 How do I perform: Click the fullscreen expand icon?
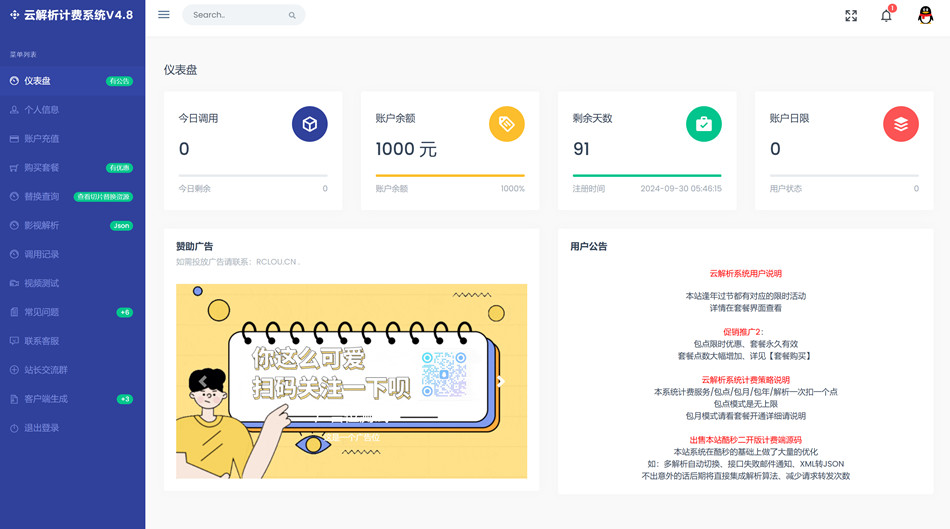click(851, 16)
